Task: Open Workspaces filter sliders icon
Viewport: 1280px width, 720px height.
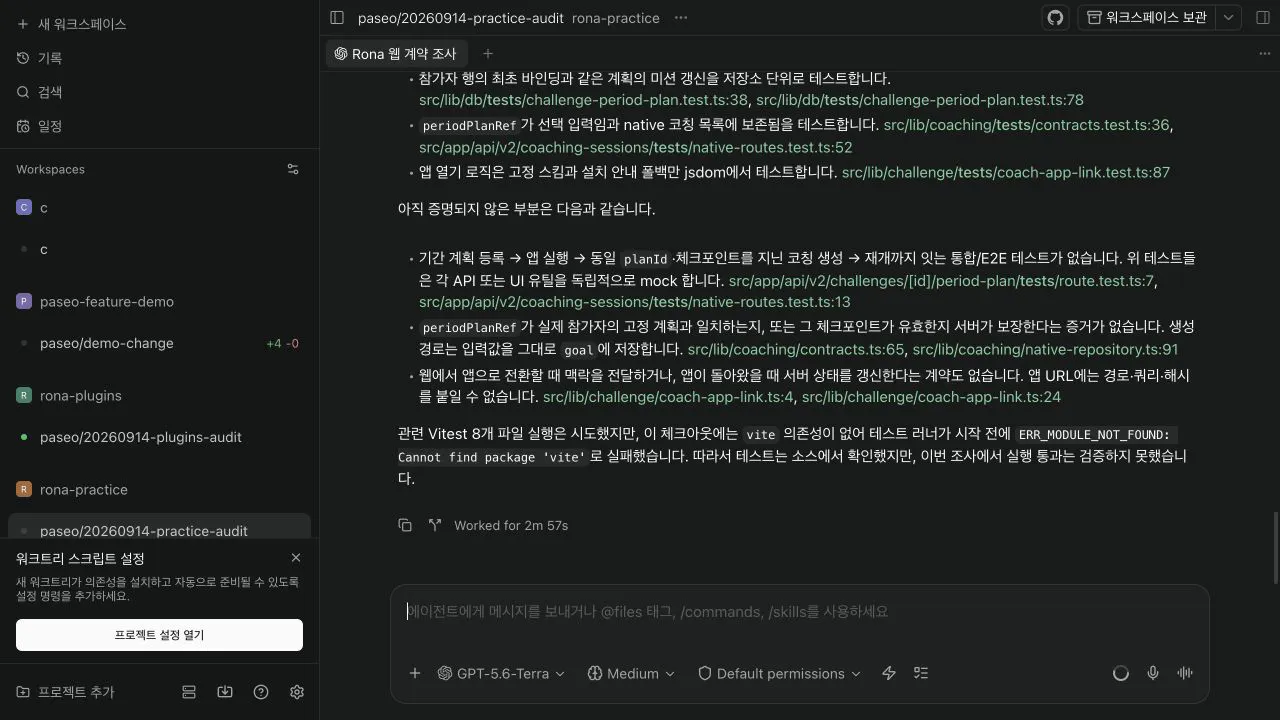Action: coord(293,169)
